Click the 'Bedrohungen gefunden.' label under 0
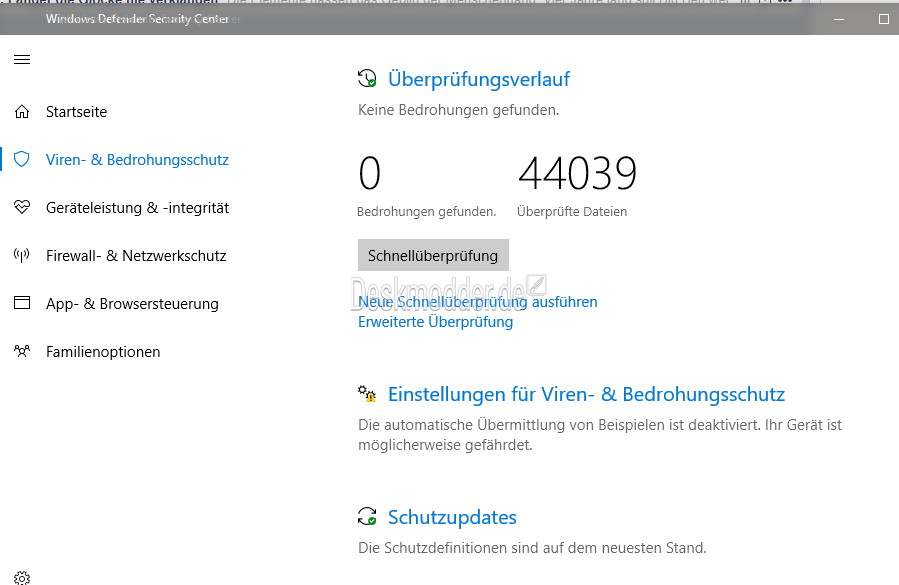Image resolution: width=899 pixels, height=585 pixels. click(426, 212)
